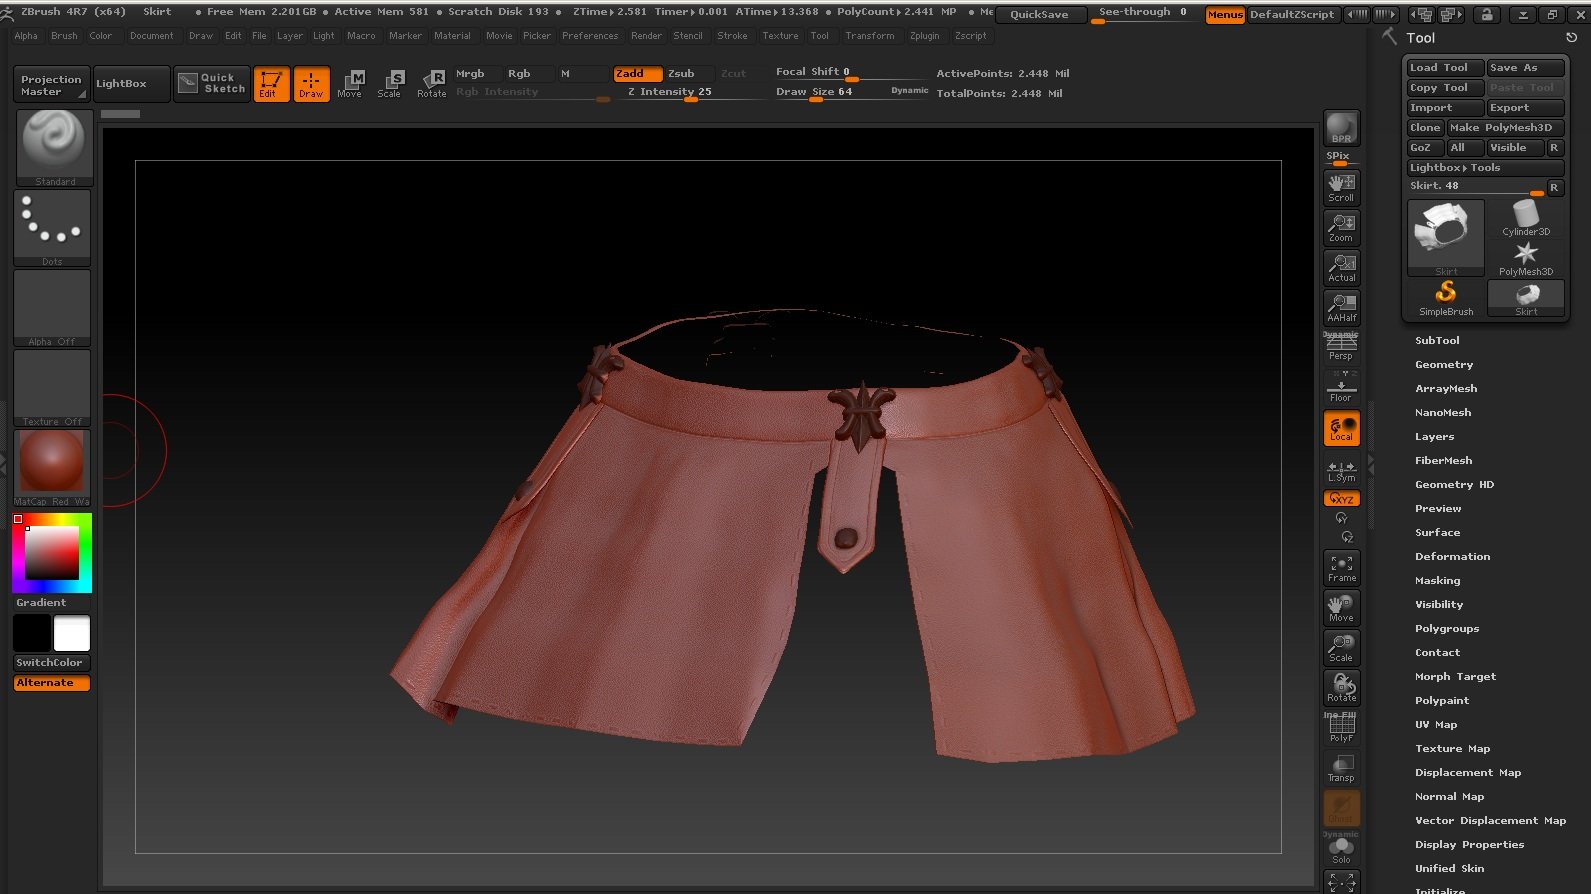Toggle Zsub sculpting mode

(689, 74)
